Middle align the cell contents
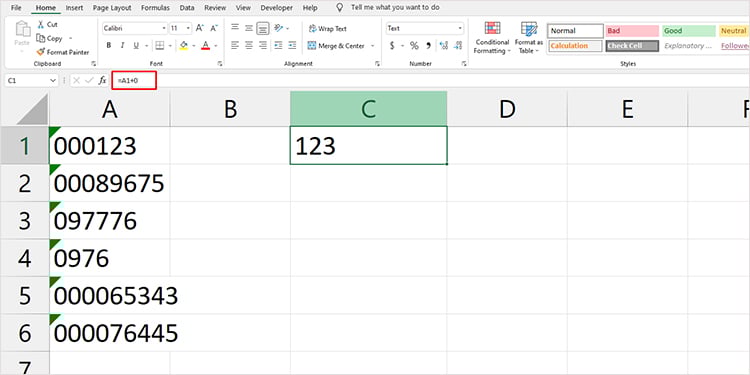 click(x=249, y=29)
